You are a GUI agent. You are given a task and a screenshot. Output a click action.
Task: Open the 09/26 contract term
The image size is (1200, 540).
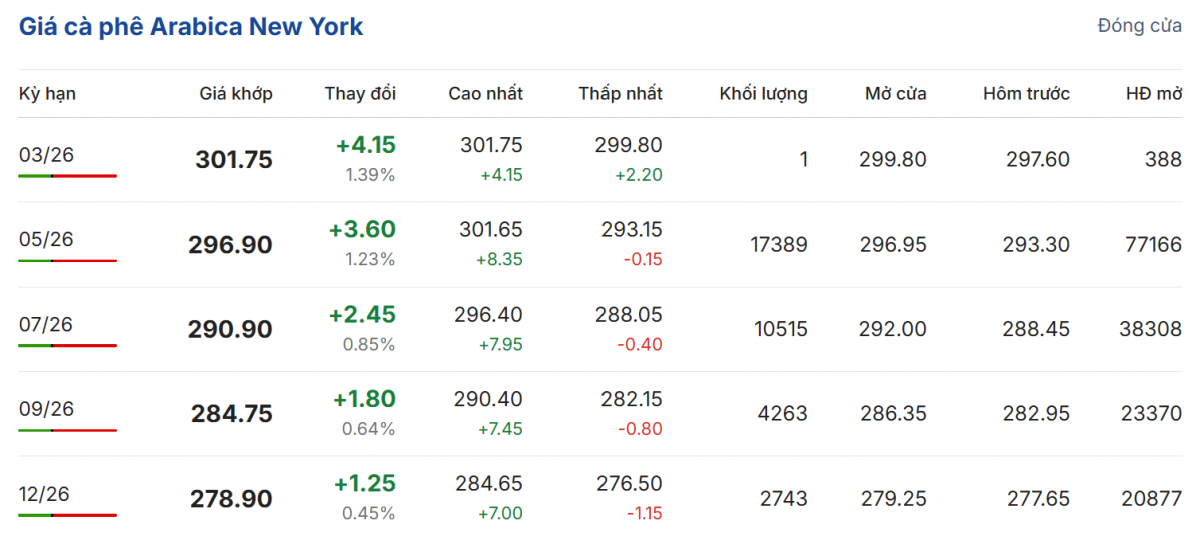[46, 409]
